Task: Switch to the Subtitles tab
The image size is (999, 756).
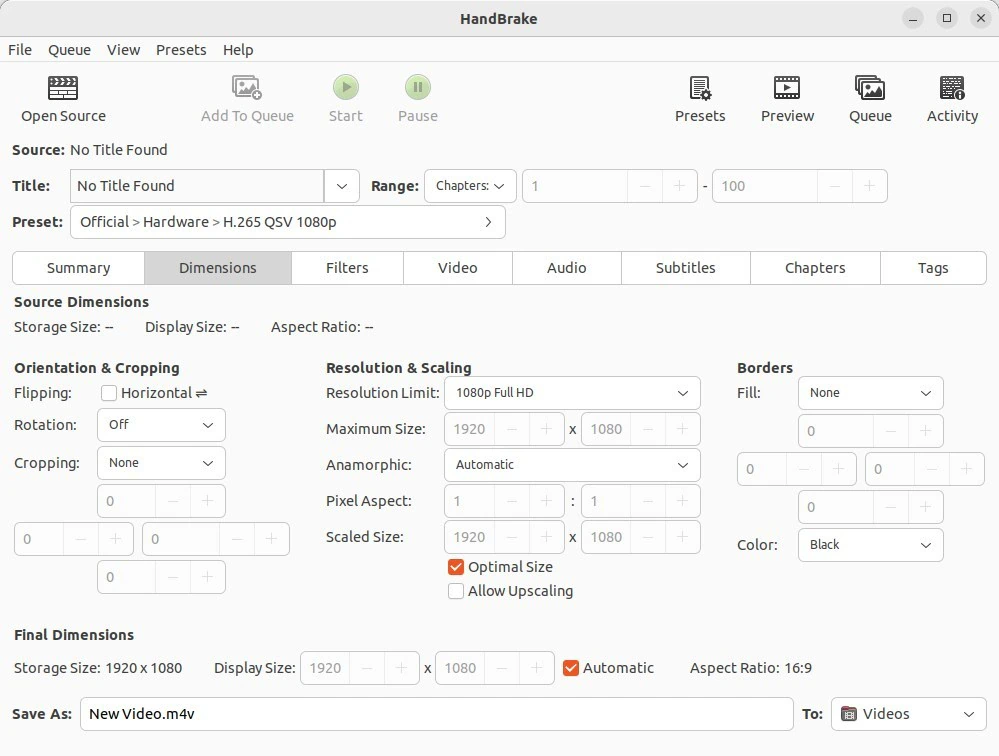Action: coord(686,267)
